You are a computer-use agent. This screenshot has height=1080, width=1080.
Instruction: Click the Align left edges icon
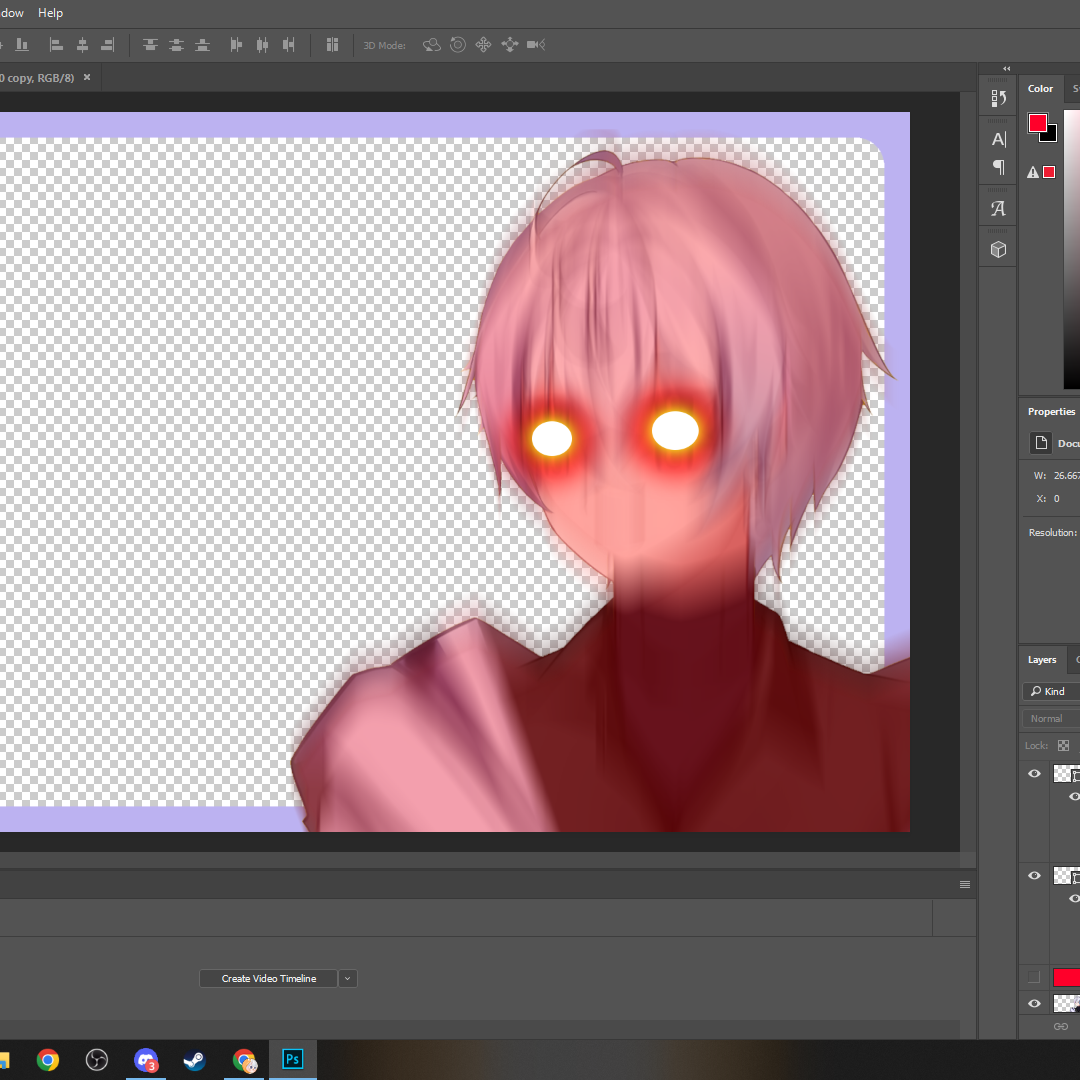click(56, 45)
